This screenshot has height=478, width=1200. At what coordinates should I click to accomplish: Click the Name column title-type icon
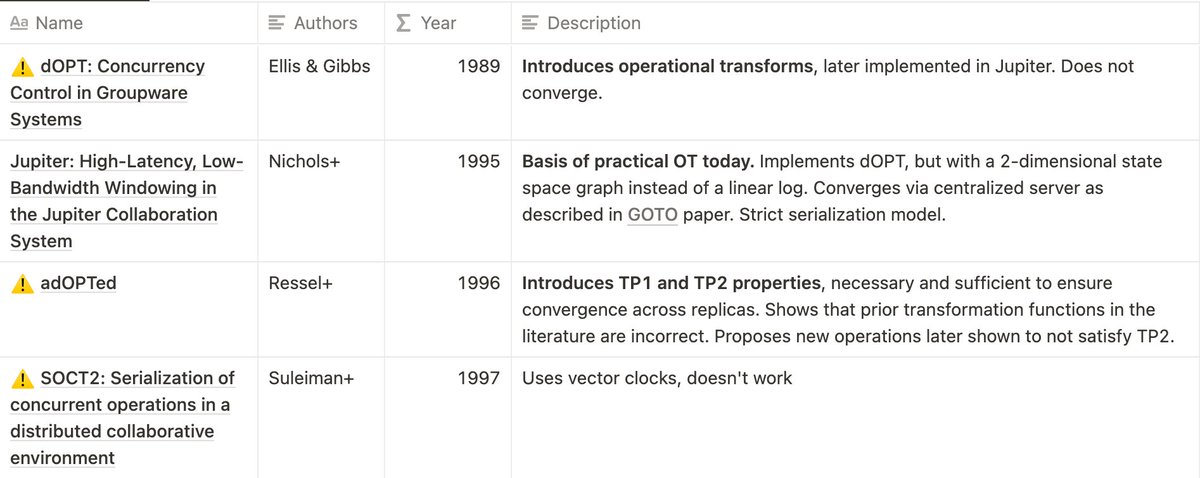click(19, 22)
